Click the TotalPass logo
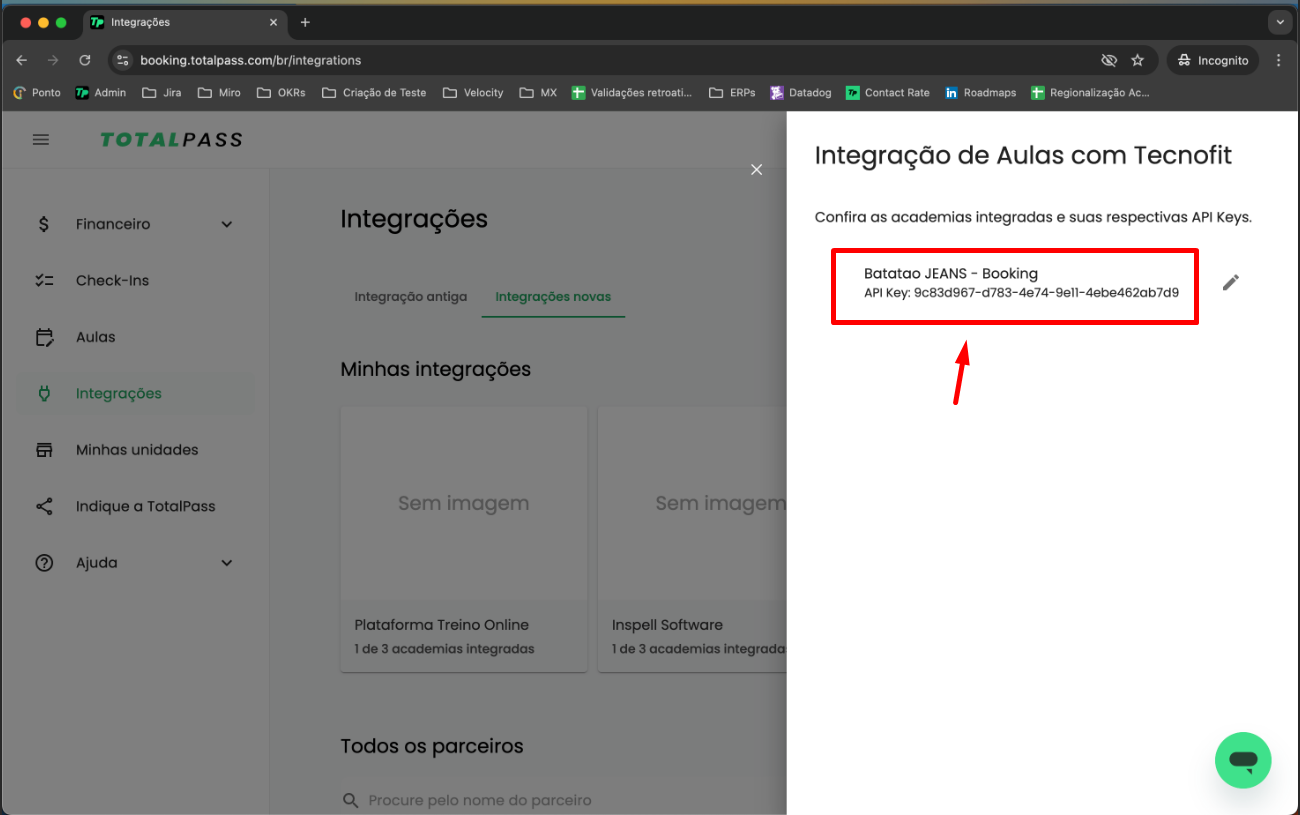This screenshot has height=815, width=1300. pos(171,140)
